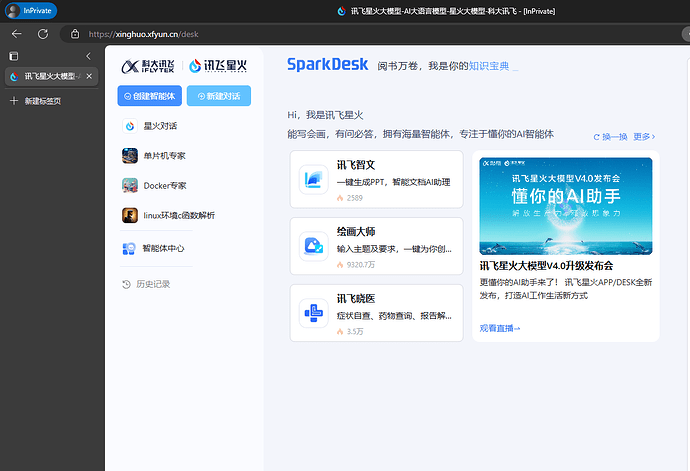Click the Docker专家 avatar icon
Viewport: 690px width, 471px height.
pyautogui.click(x=130, y=185)
